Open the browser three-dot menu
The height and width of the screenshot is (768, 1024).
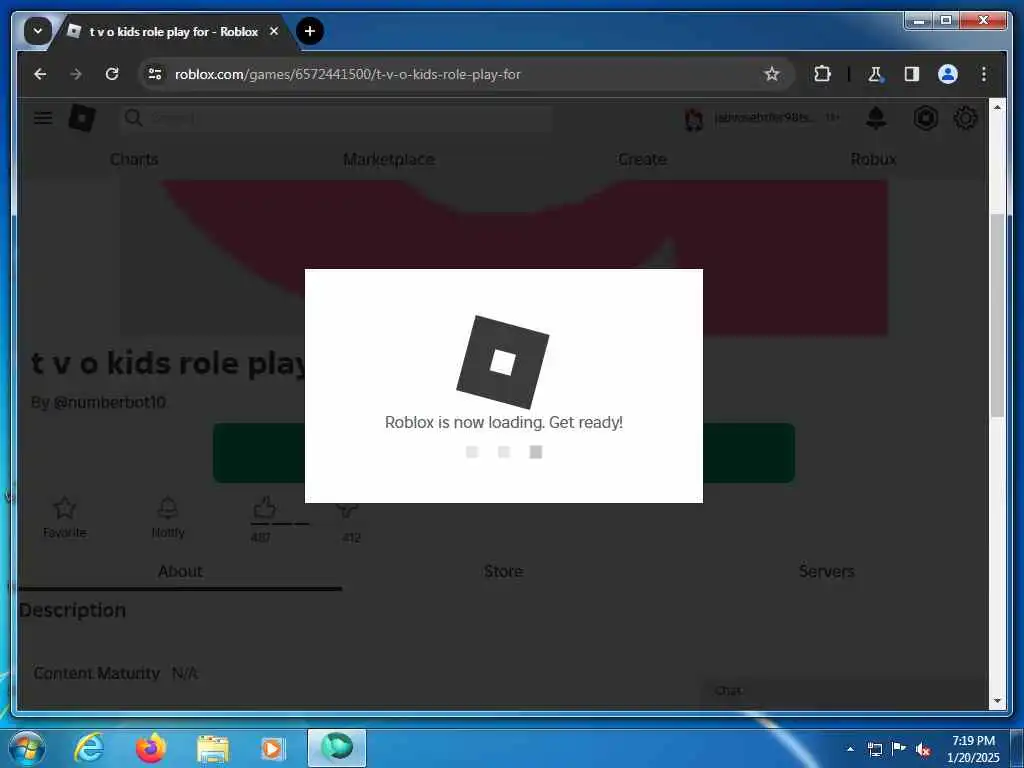tap(984, 74)
